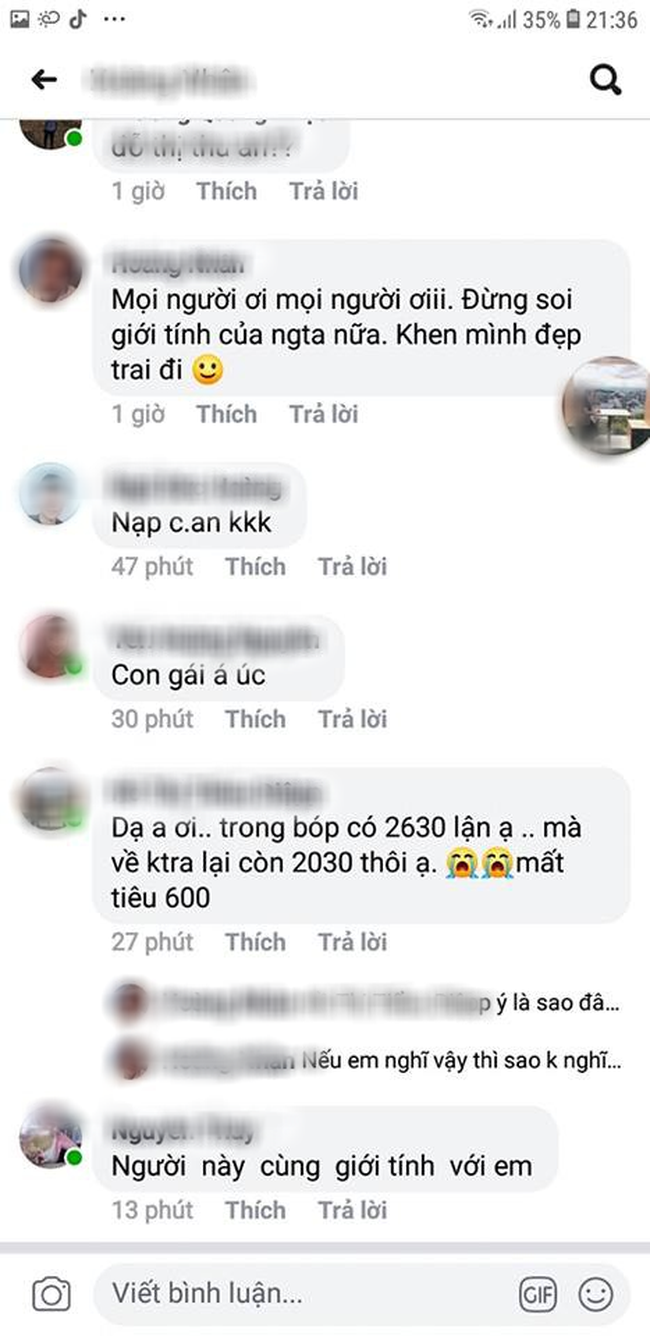This screenshot has width=650, height=1336.
Task: Like the 'Khen mình đẹp trai đi' comment
Action: click(x=226, y=414)
